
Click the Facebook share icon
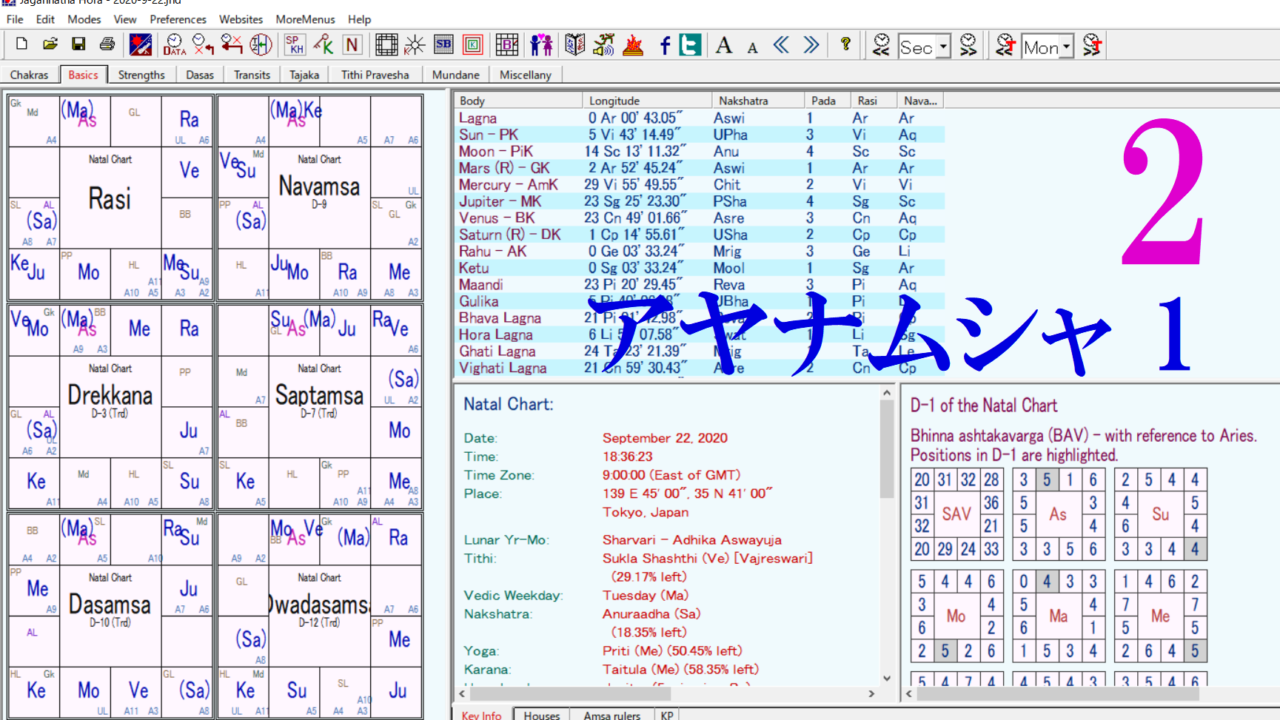(664, 45)
